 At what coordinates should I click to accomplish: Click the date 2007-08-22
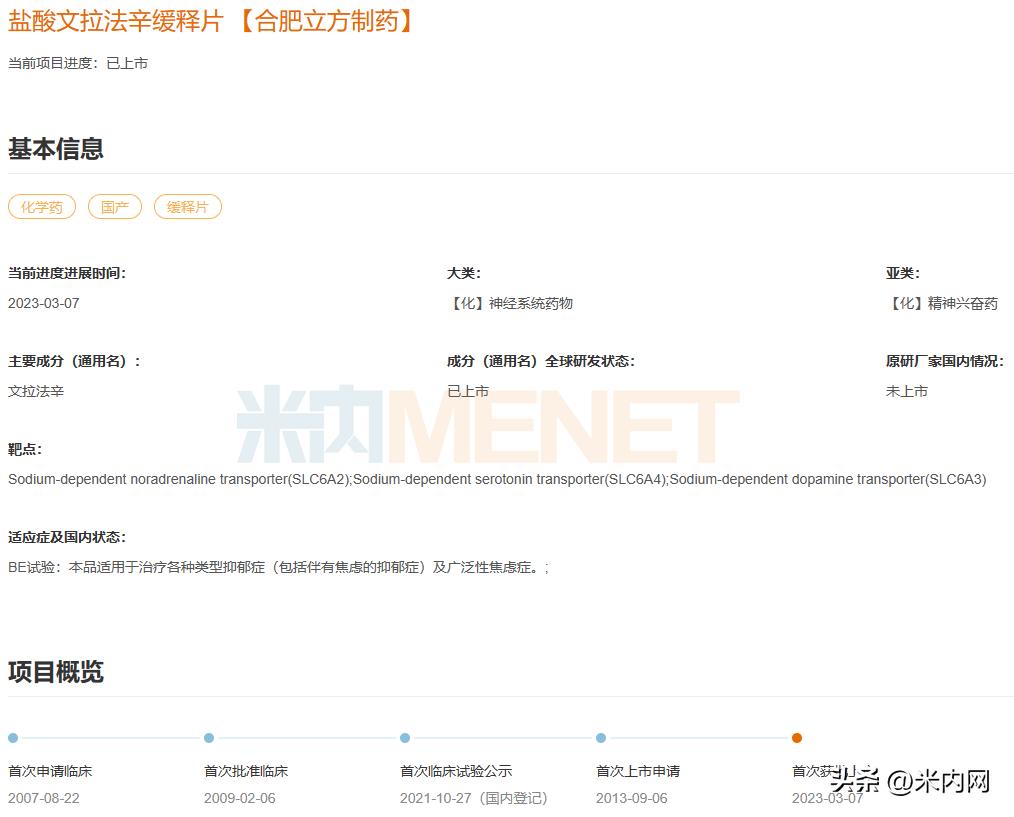43,799
